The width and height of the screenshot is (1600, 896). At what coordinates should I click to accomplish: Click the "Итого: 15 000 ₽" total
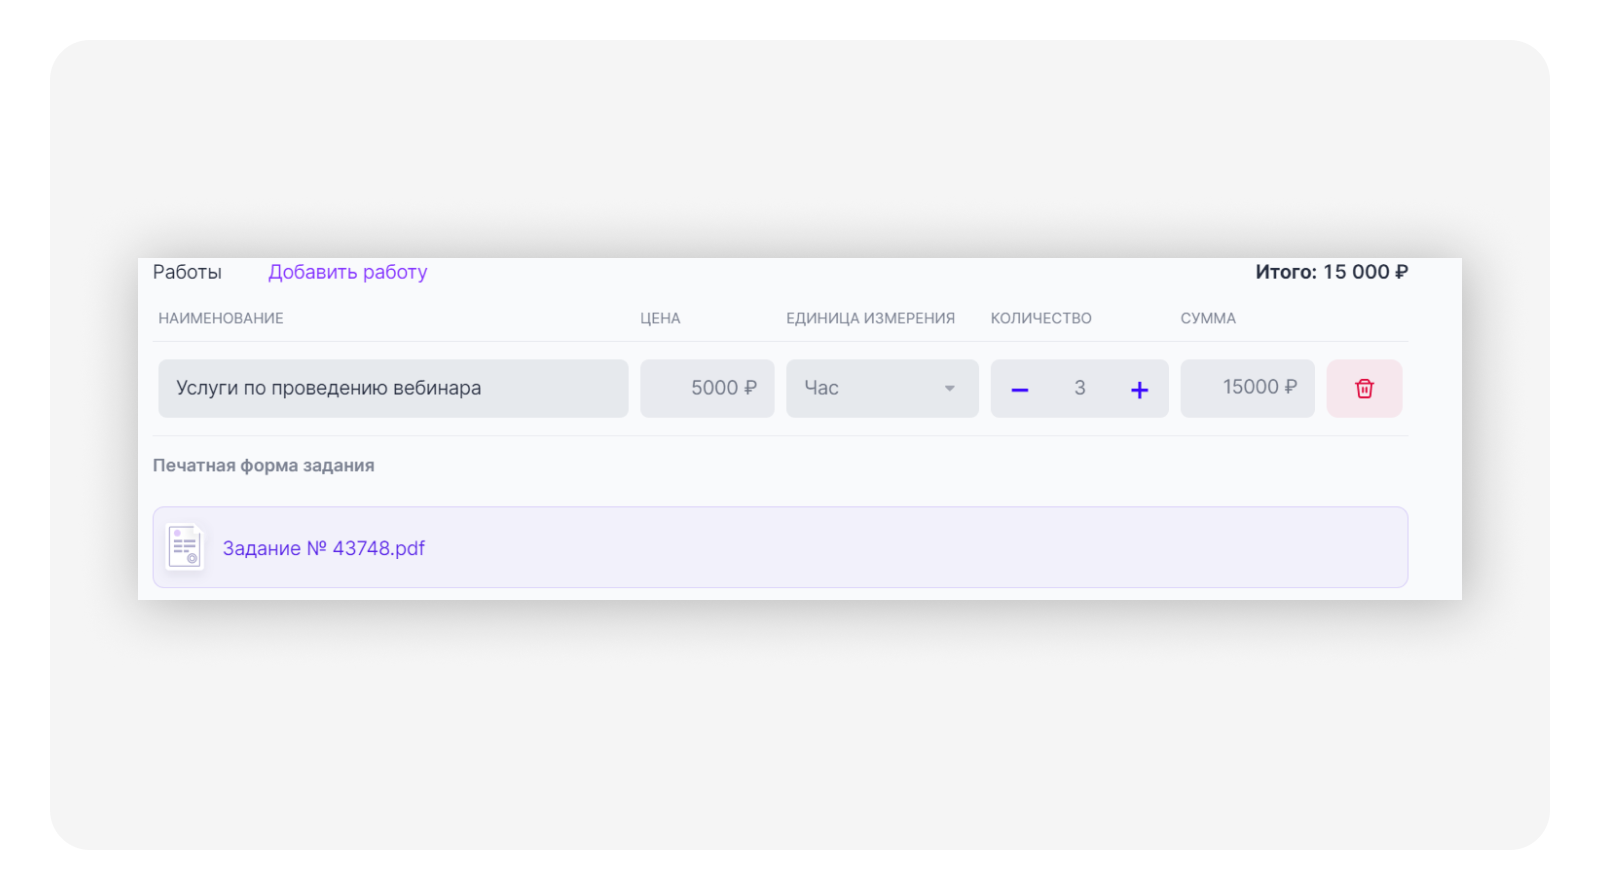(1331, 272)
